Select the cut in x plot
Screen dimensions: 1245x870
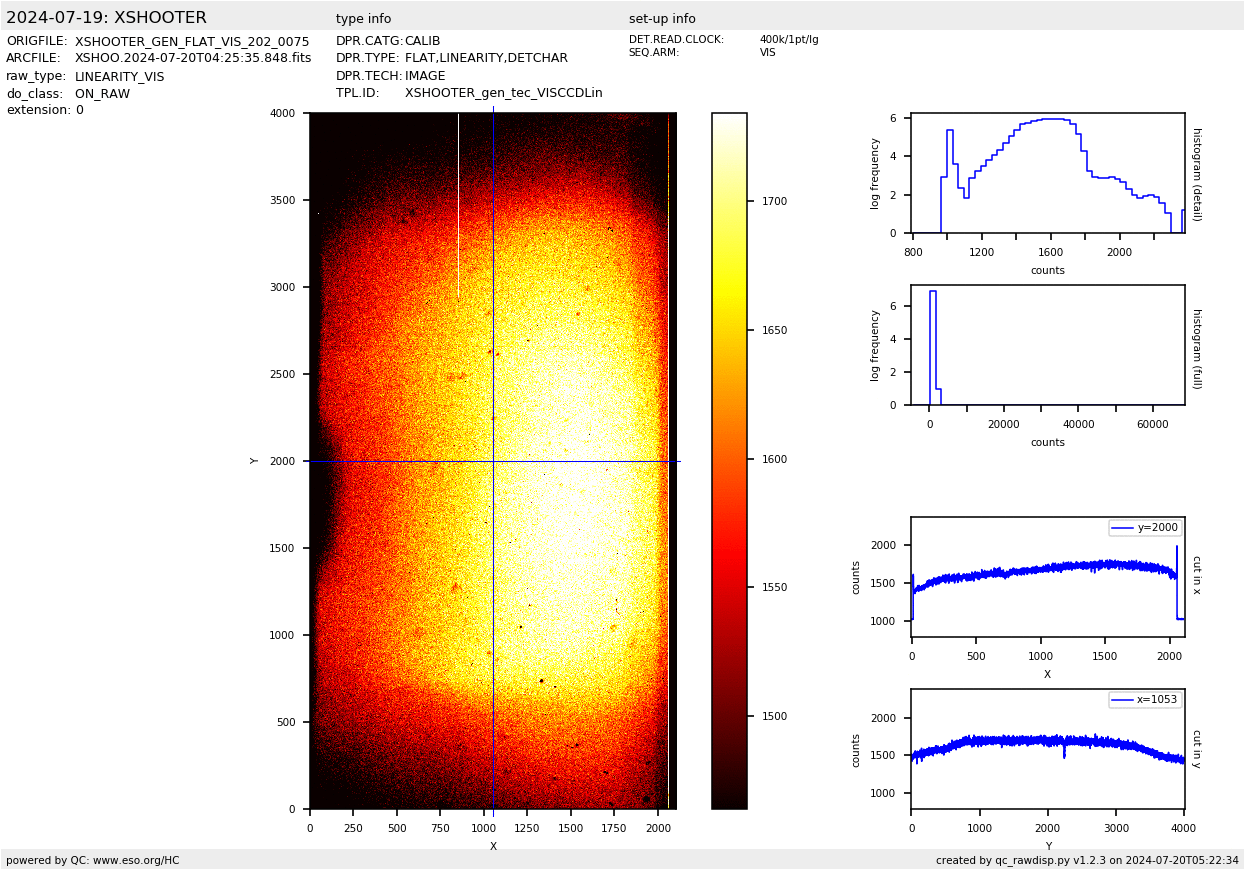pos(1047,577)
